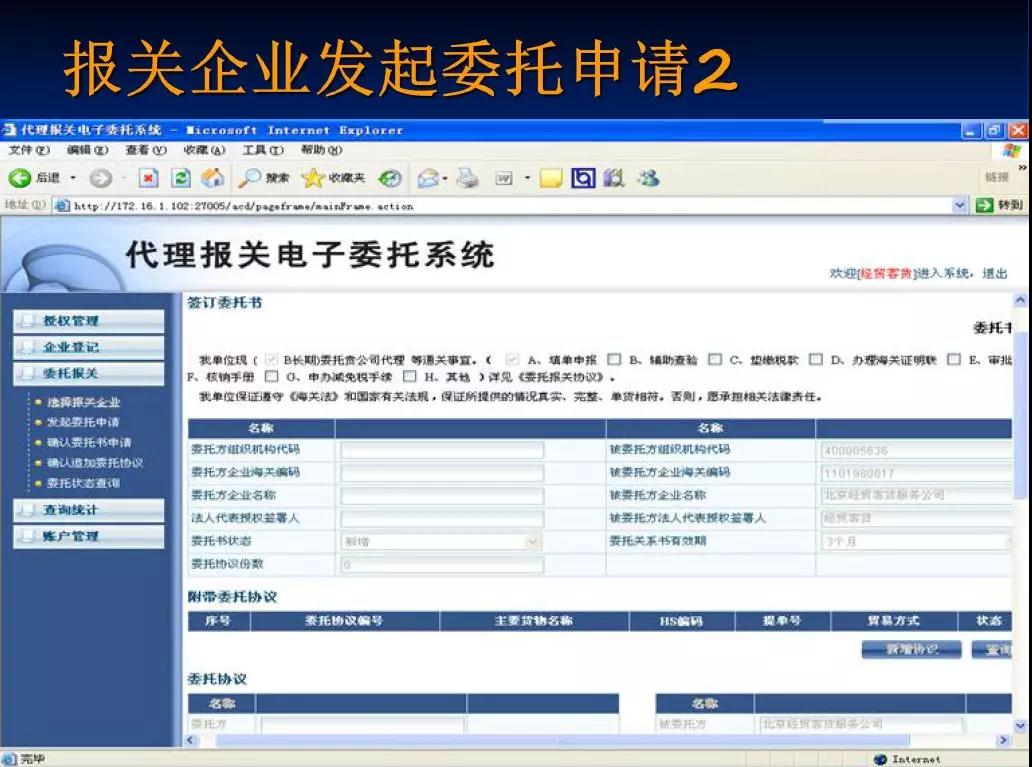Open the 编辑 menu
Viewport: 1032px width, 767px height.
pyautogui.click(x=87, y=150)
